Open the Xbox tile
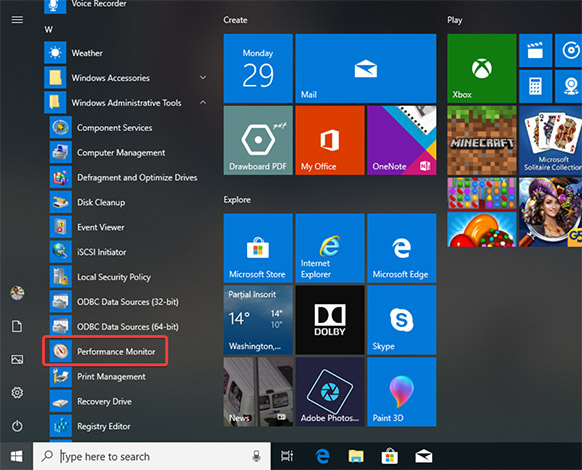Screen dimensions: 582x470 point(482,68)
